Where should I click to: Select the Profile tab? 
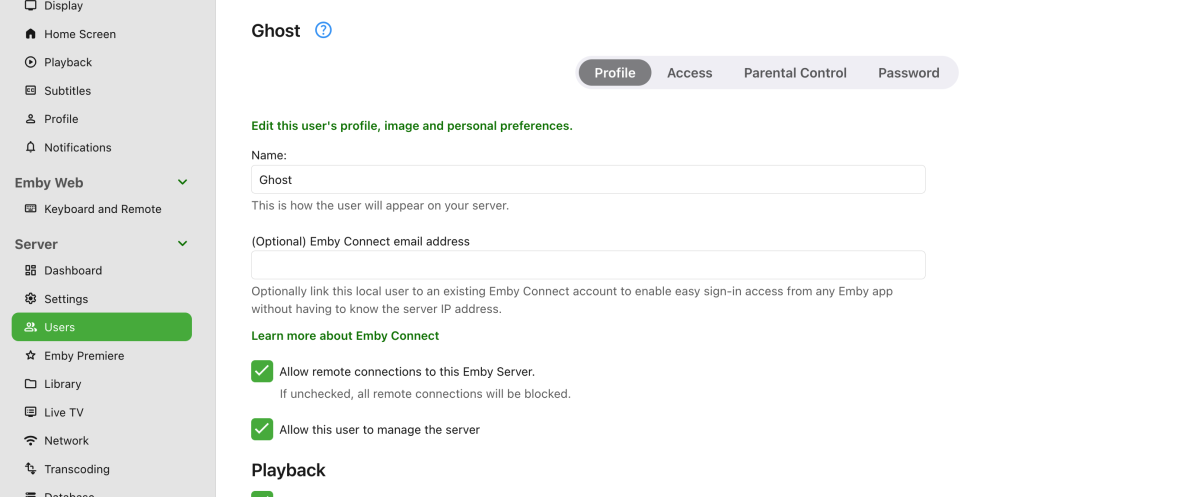click(615, 72)
